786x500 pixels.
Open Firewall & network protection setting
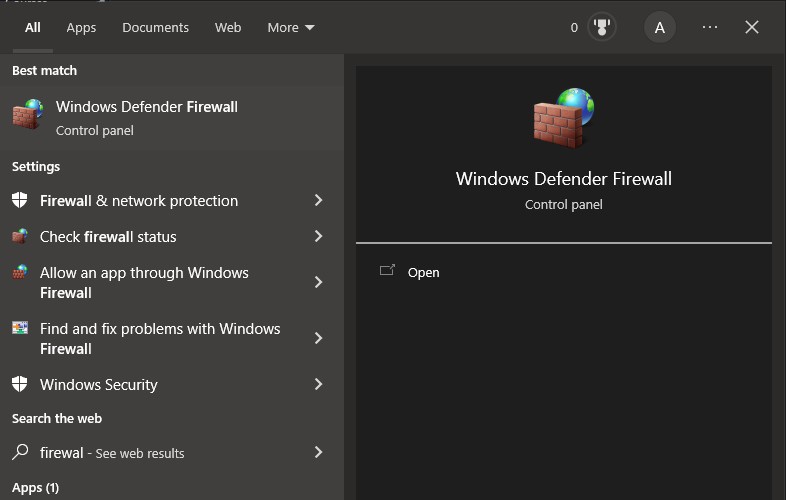[139, 201]
